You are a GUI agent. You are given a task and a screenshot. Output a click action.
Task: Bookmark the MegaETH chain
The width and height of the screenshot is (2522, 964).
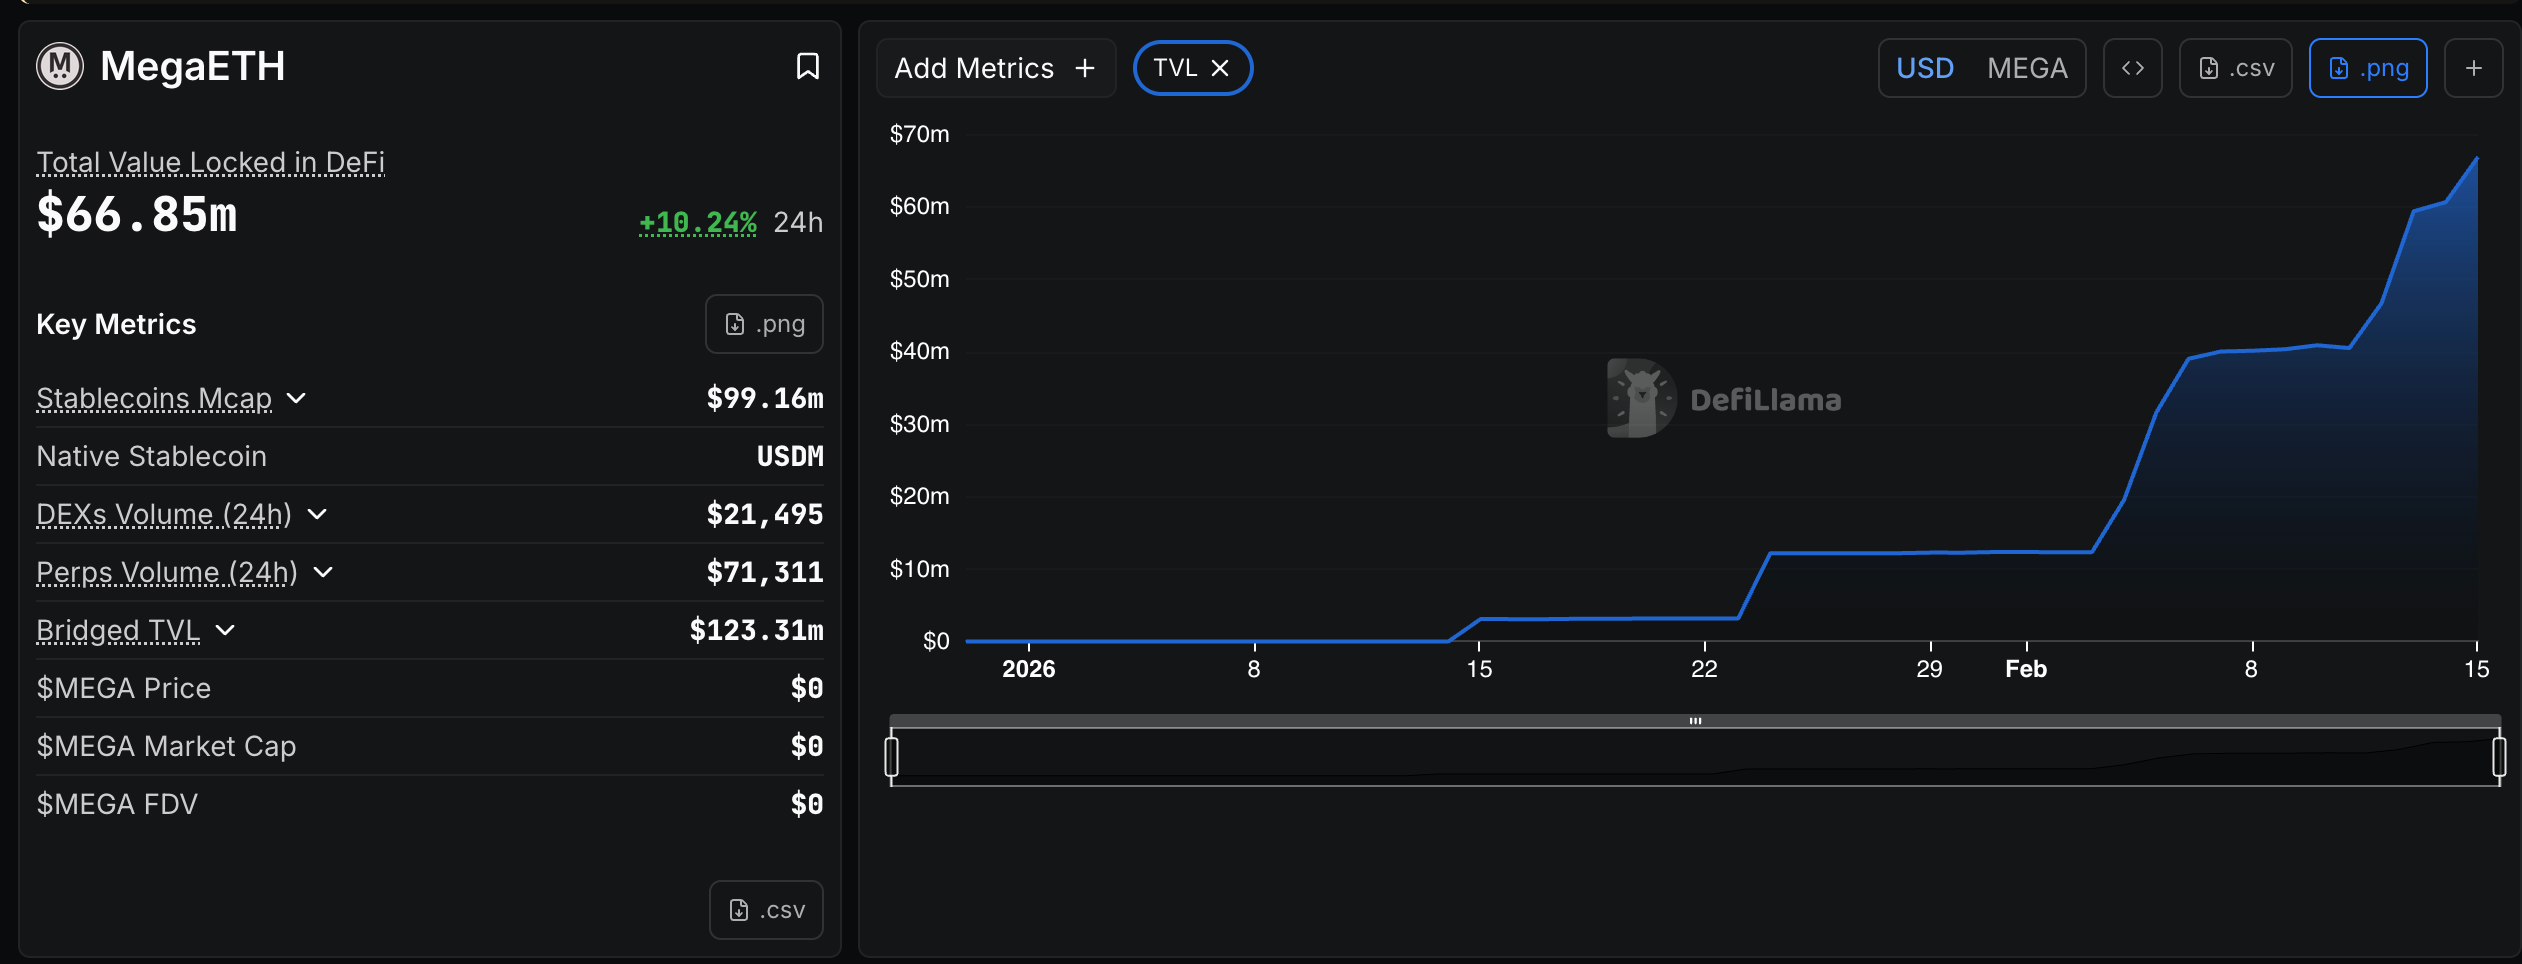click(807, 66)
